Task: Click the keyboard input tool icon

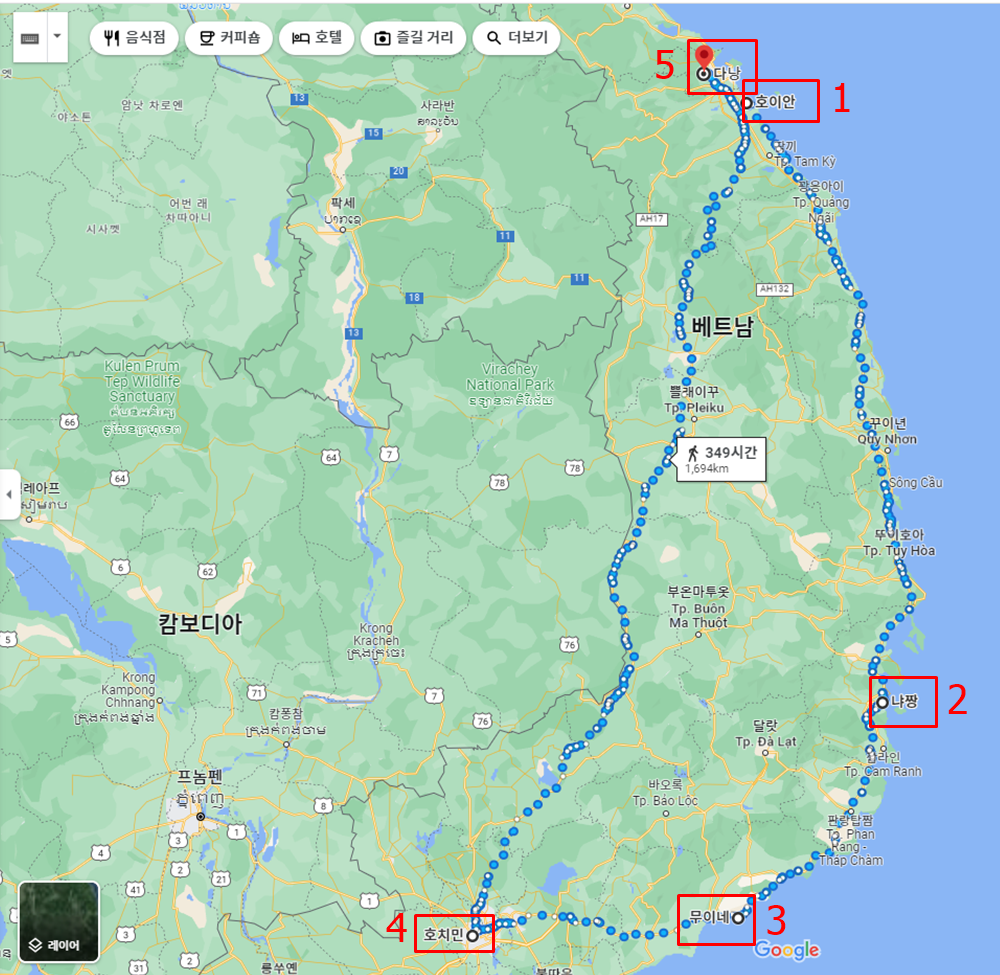Action: click(x=30, y=38)
